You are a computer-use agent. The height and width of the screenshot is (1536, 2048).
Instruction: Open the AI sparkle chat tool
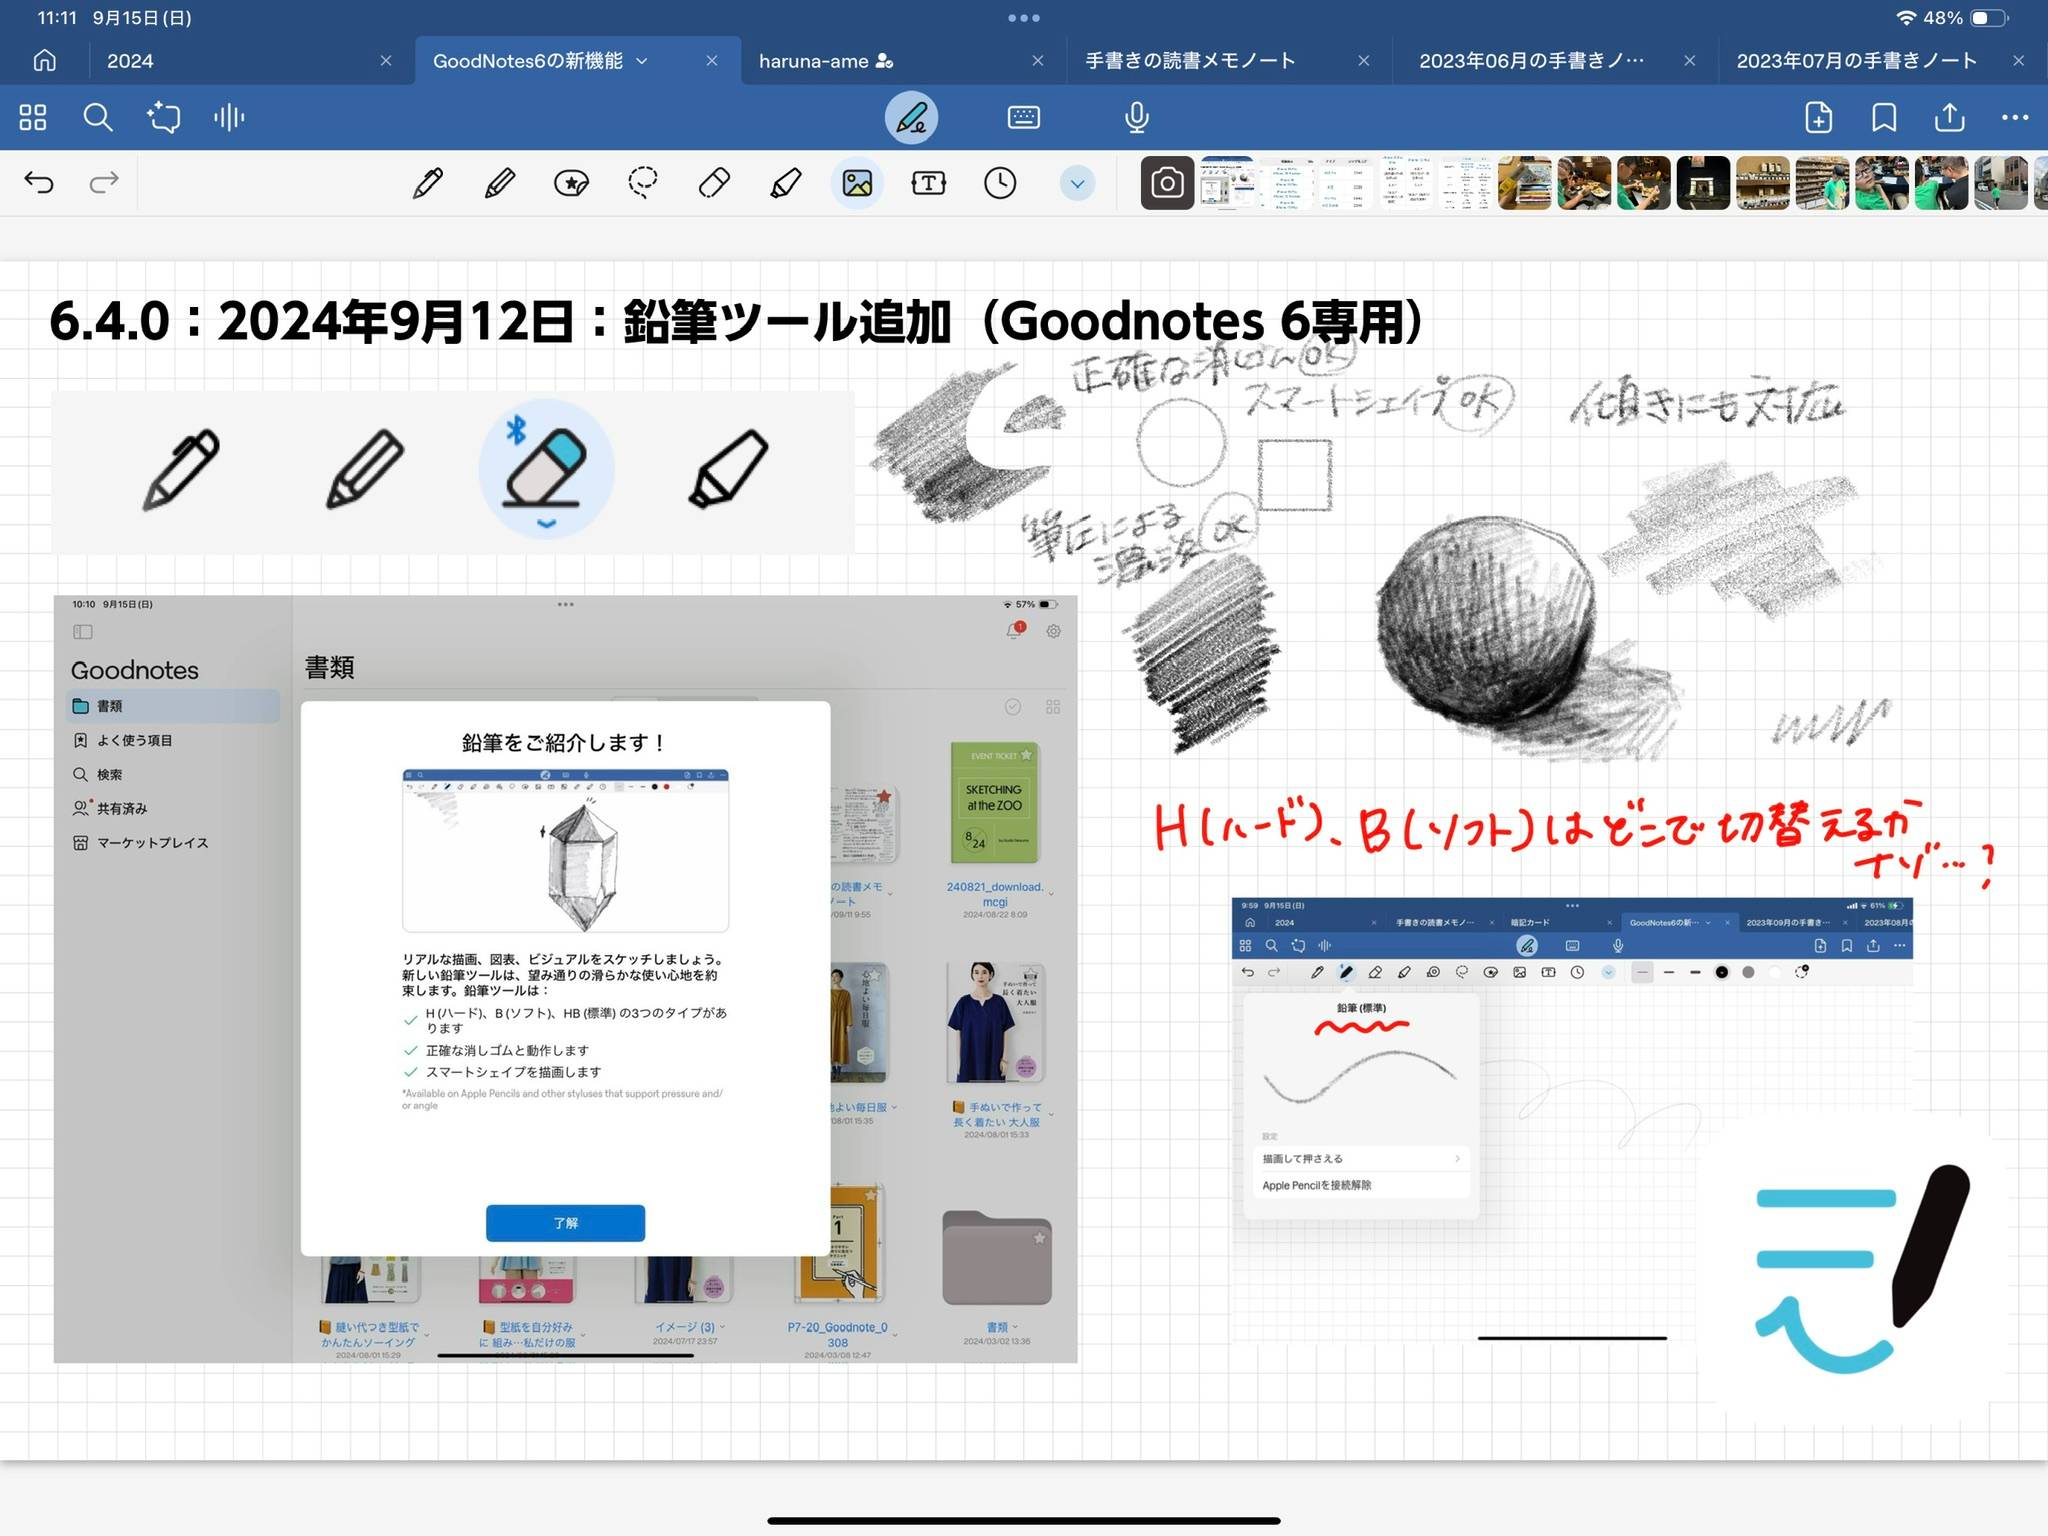(164, 118)
